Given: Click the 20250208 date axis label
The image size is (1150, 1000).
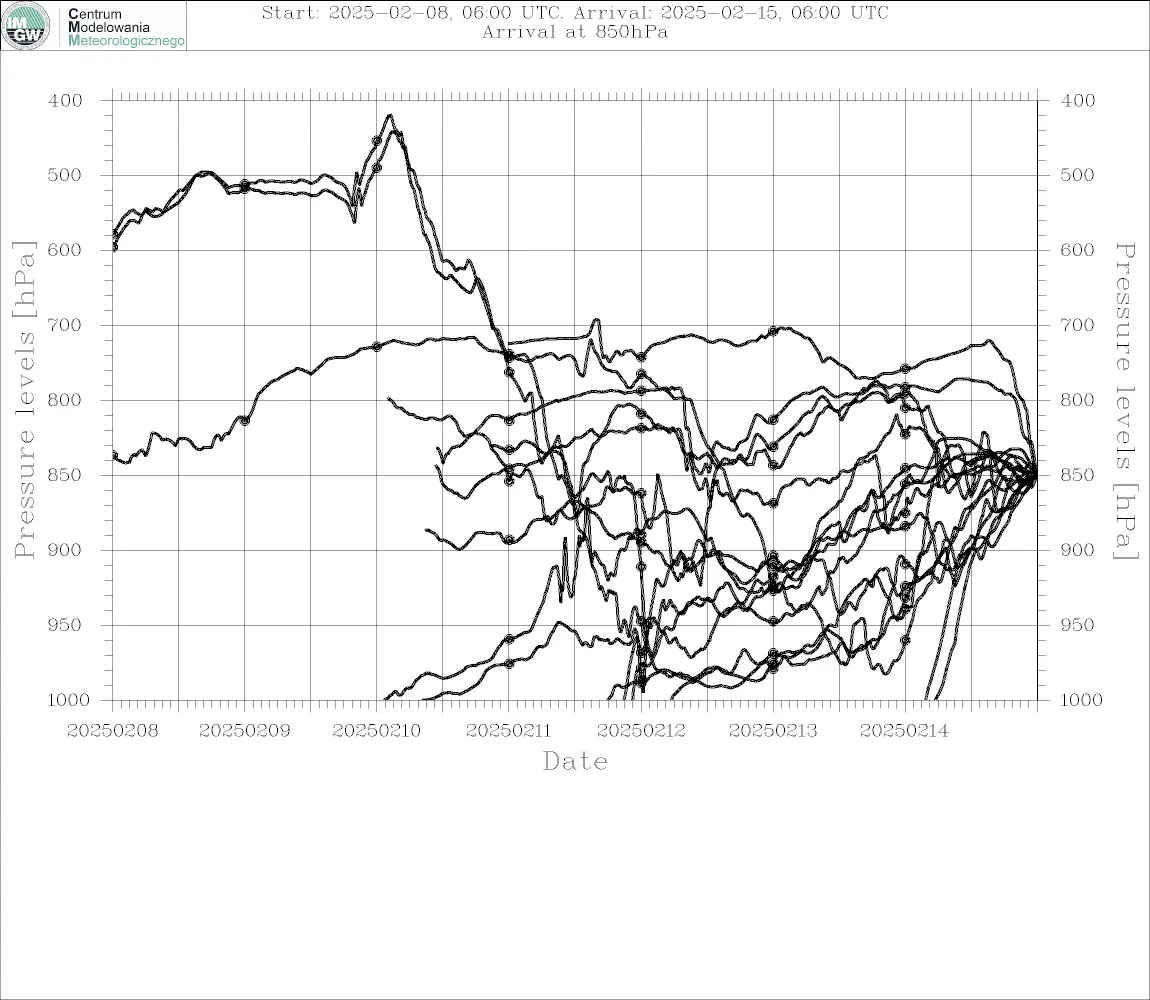Looking at the screenshot, I should [x=112, y=731].
